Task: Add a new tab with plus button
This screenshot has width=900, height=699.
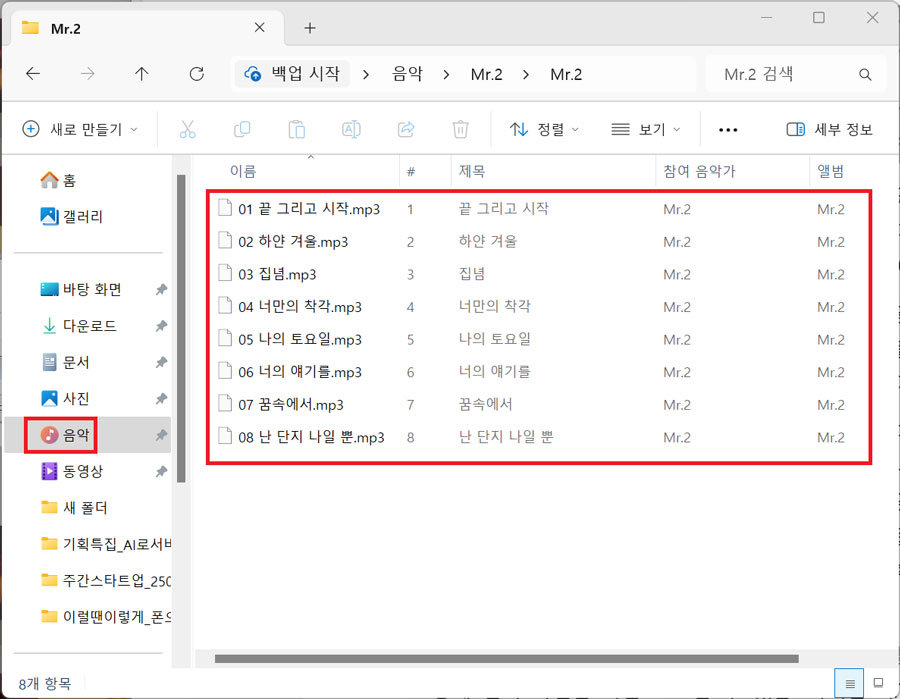Action: point(310,28)
